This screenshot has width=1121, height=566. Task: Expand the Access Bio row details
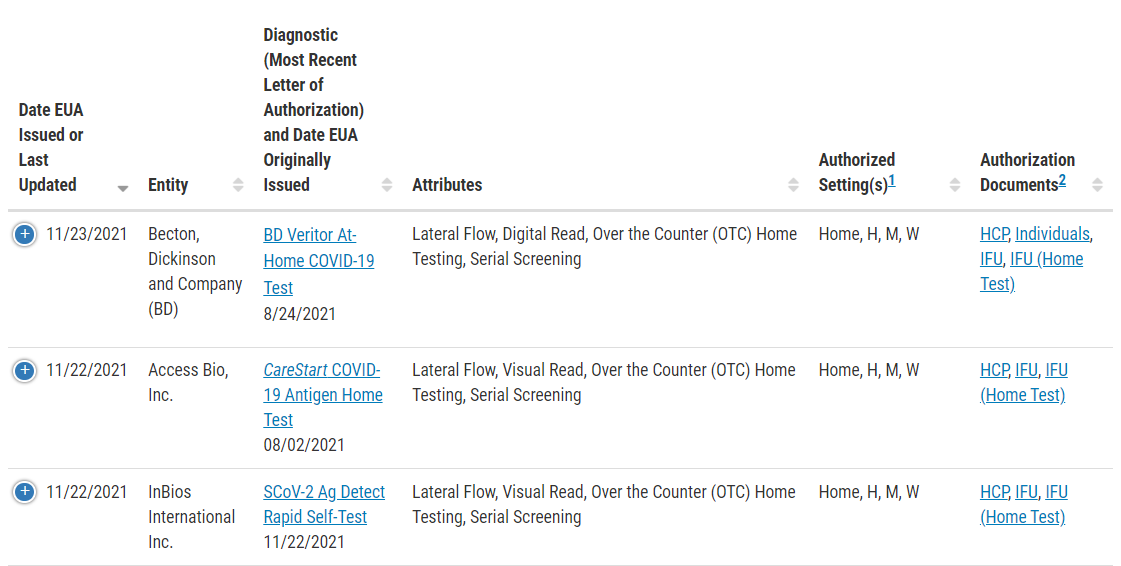(24, 370)
